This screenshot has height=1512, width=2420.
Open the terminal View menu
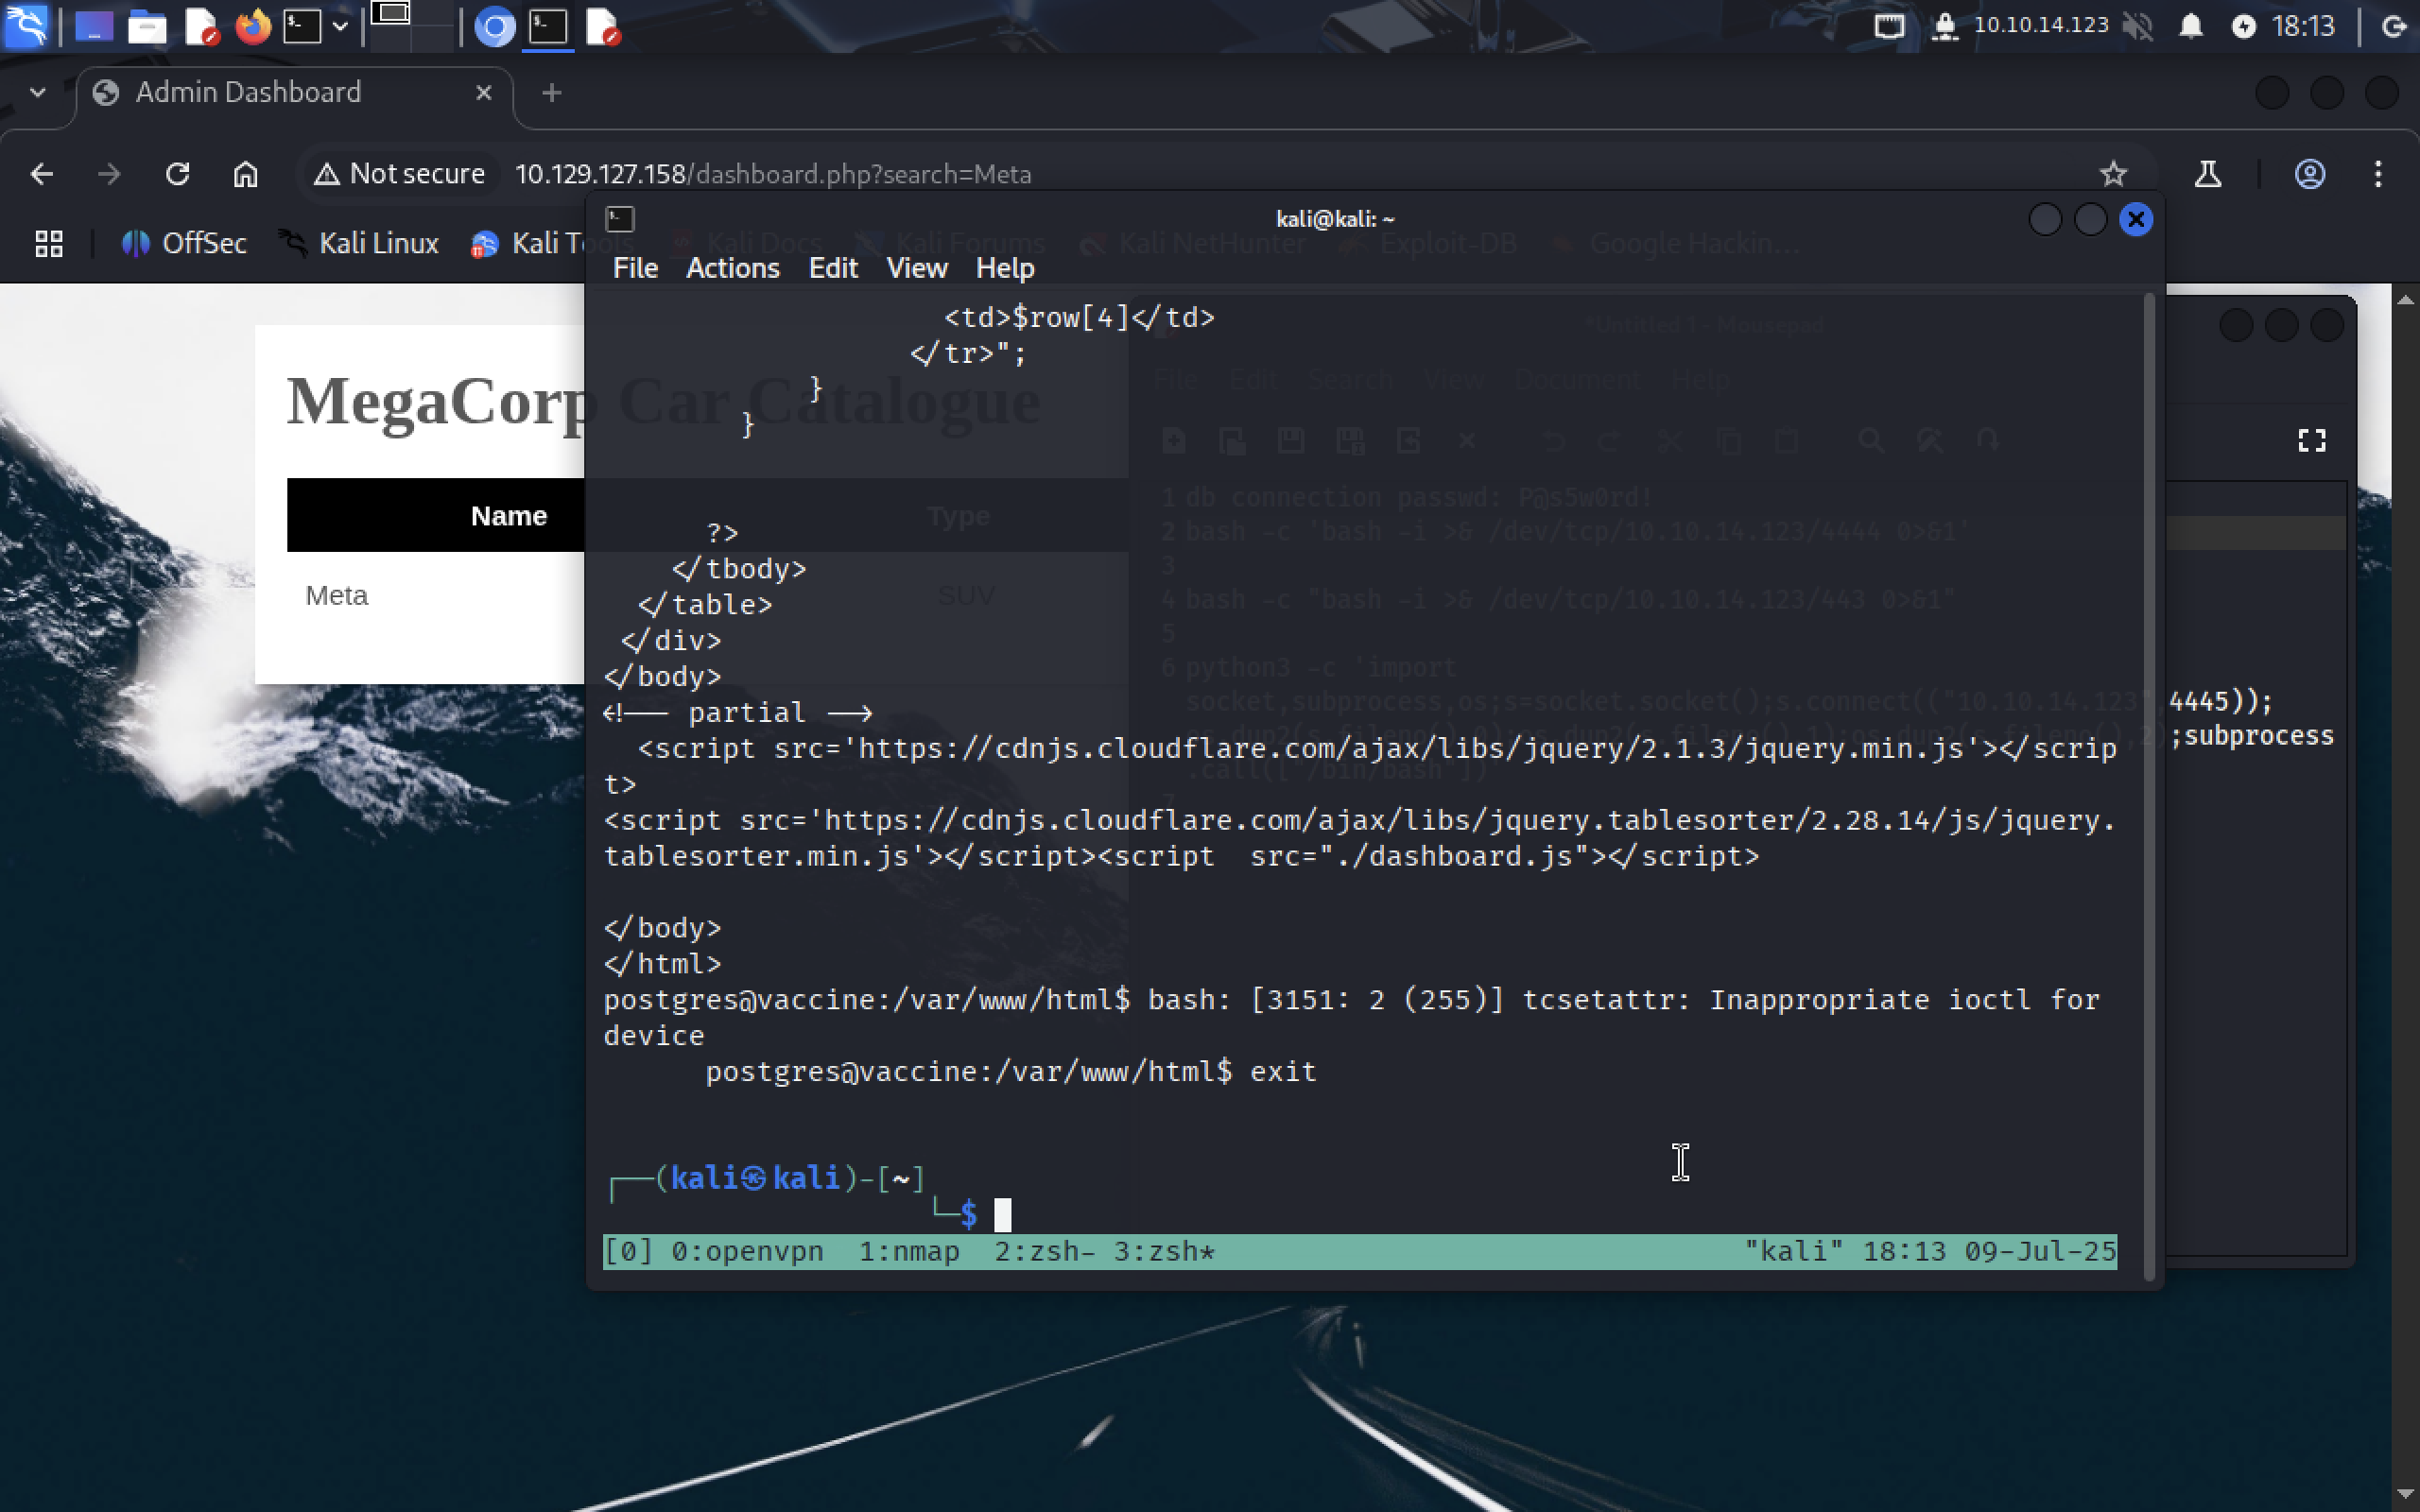pos(916,268)
